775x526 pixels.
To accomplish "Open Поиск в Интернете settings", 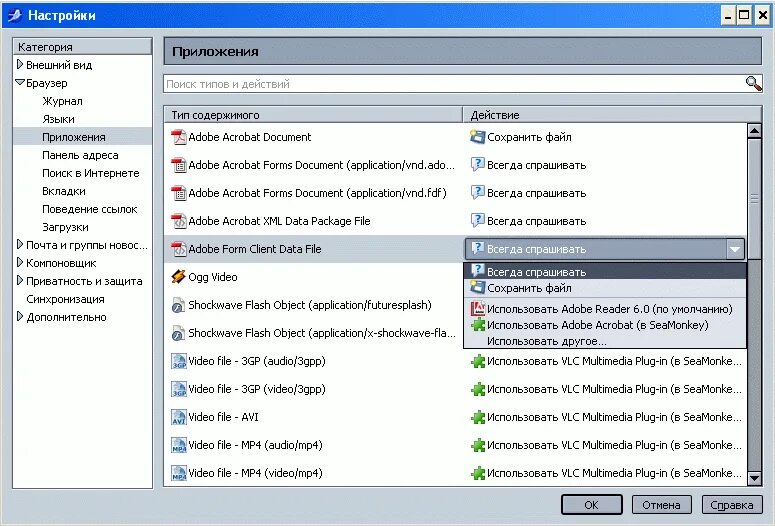I will coord(90,173).
